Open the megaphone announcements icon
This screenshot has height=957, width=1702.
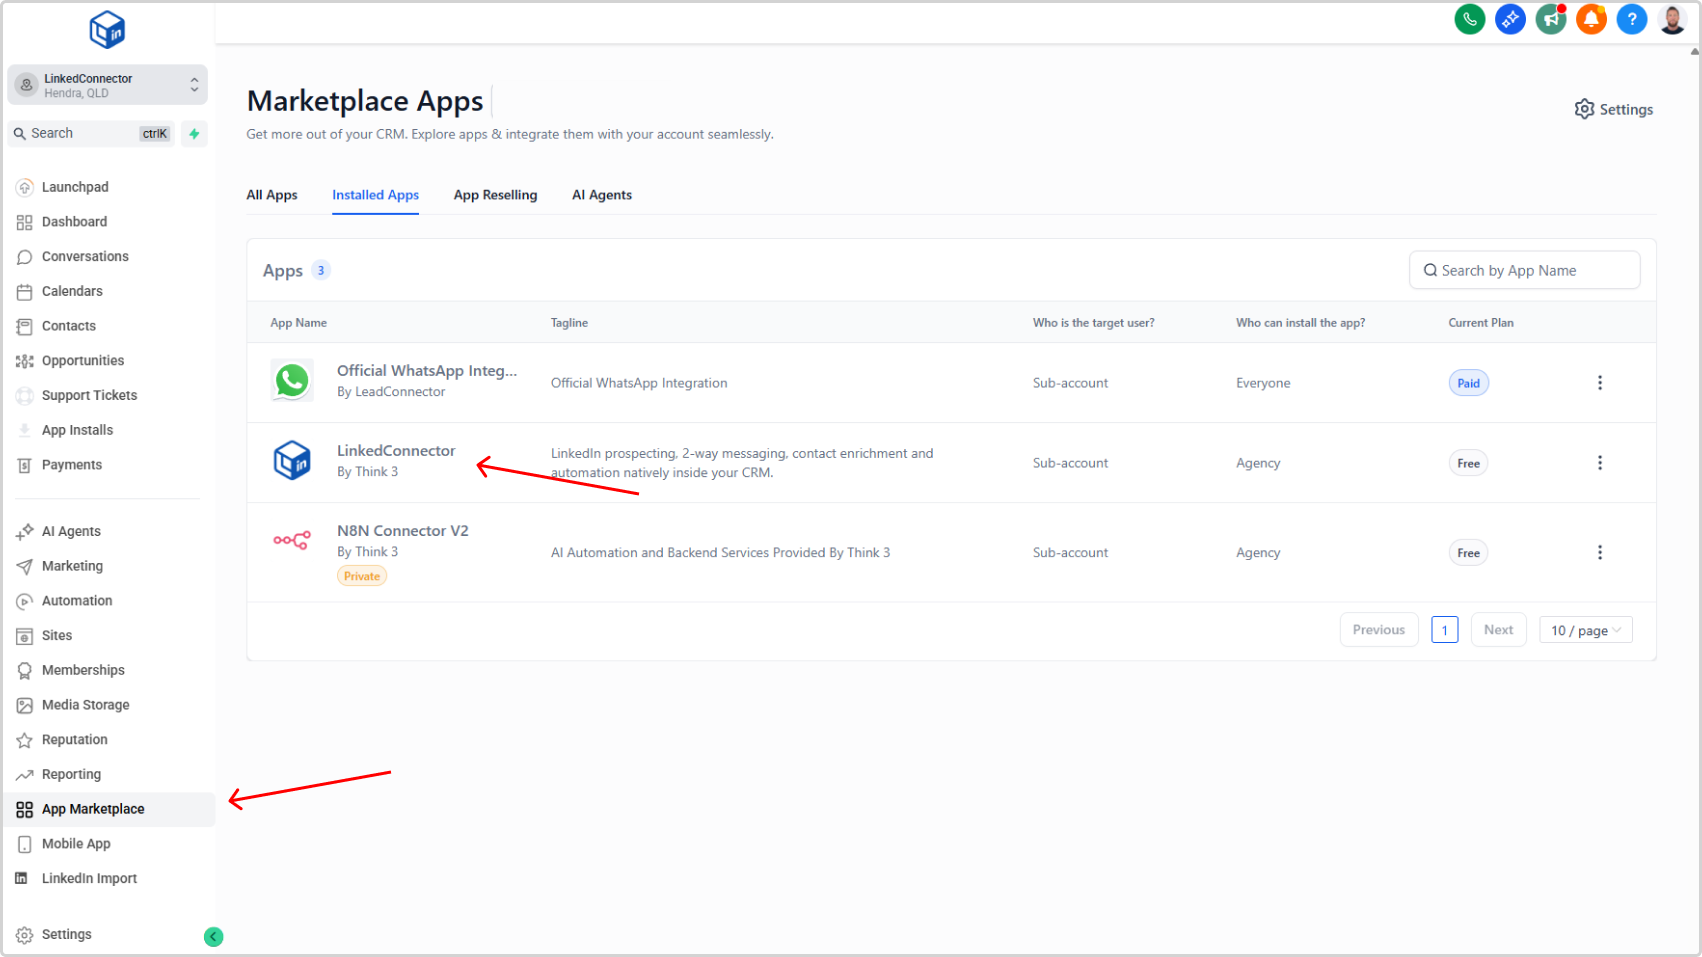[x=1550, y=19]
